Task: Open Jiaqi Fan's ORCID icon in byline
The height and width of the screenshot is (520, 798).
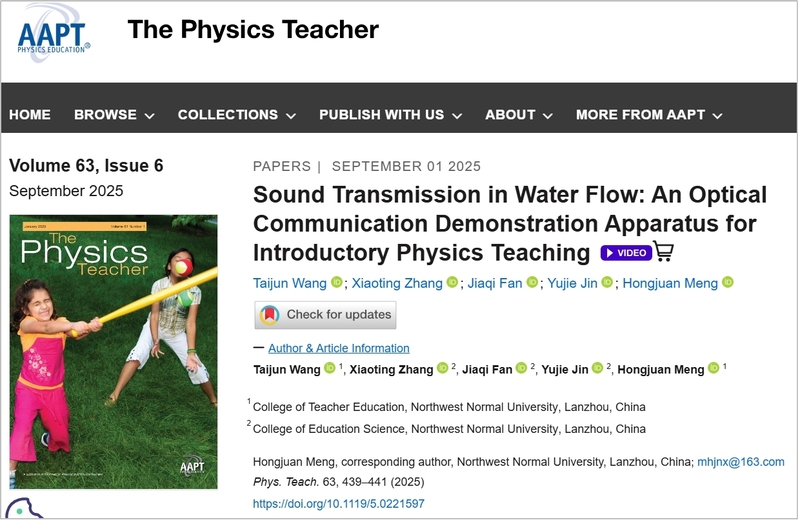Action: (532, 283)
